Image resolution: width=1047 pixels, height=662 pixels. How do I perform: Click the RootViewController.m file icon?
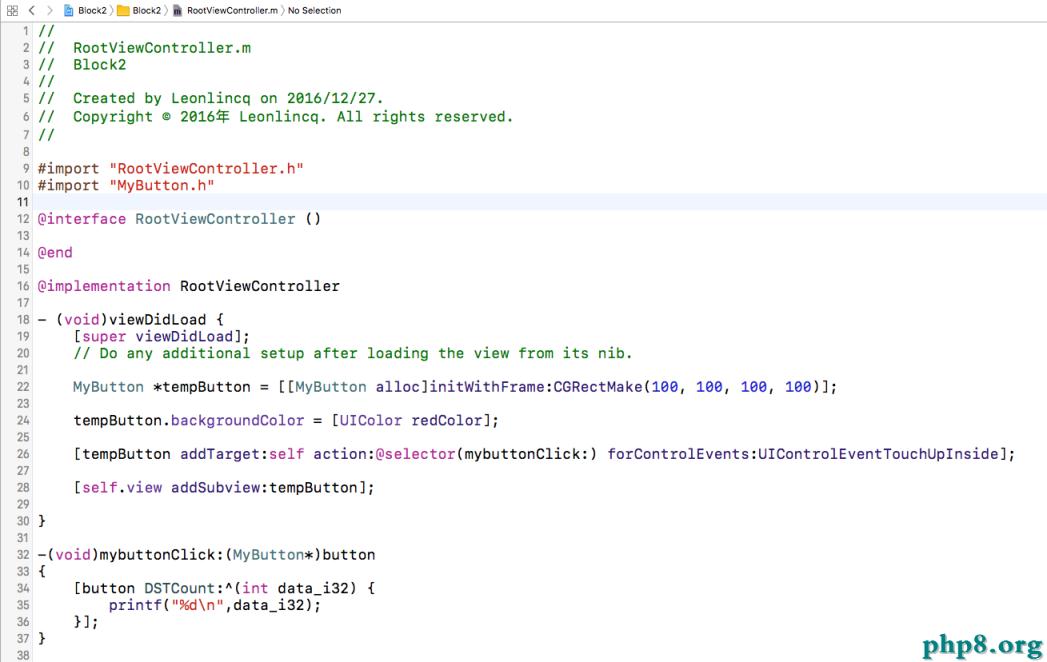tap(177, 10)
